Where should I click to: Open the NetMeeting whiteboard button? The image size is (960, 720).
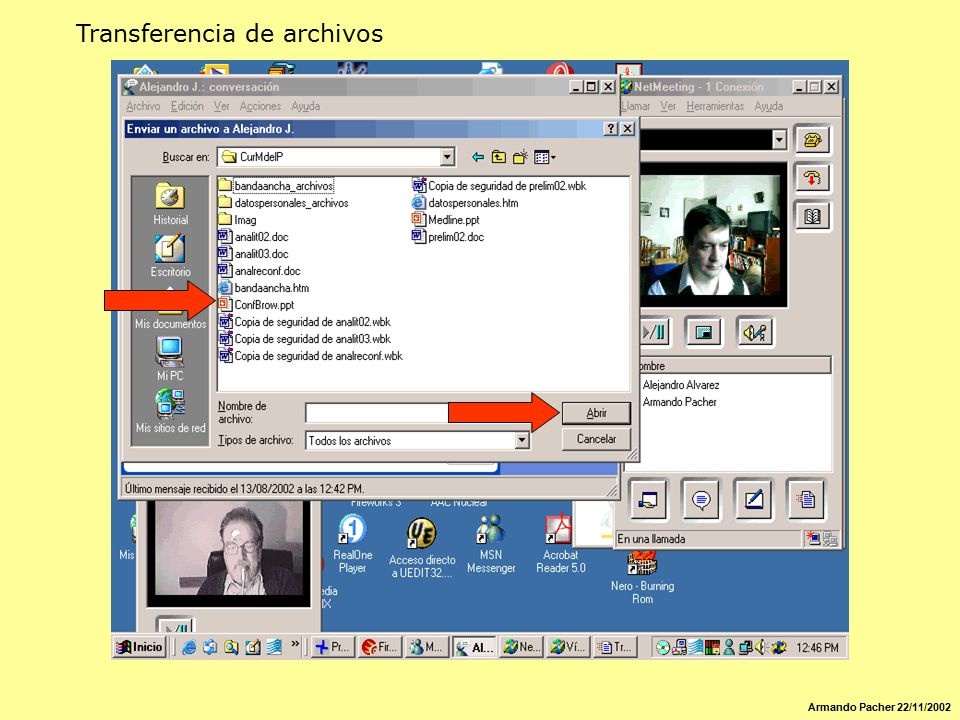[753, 500]
